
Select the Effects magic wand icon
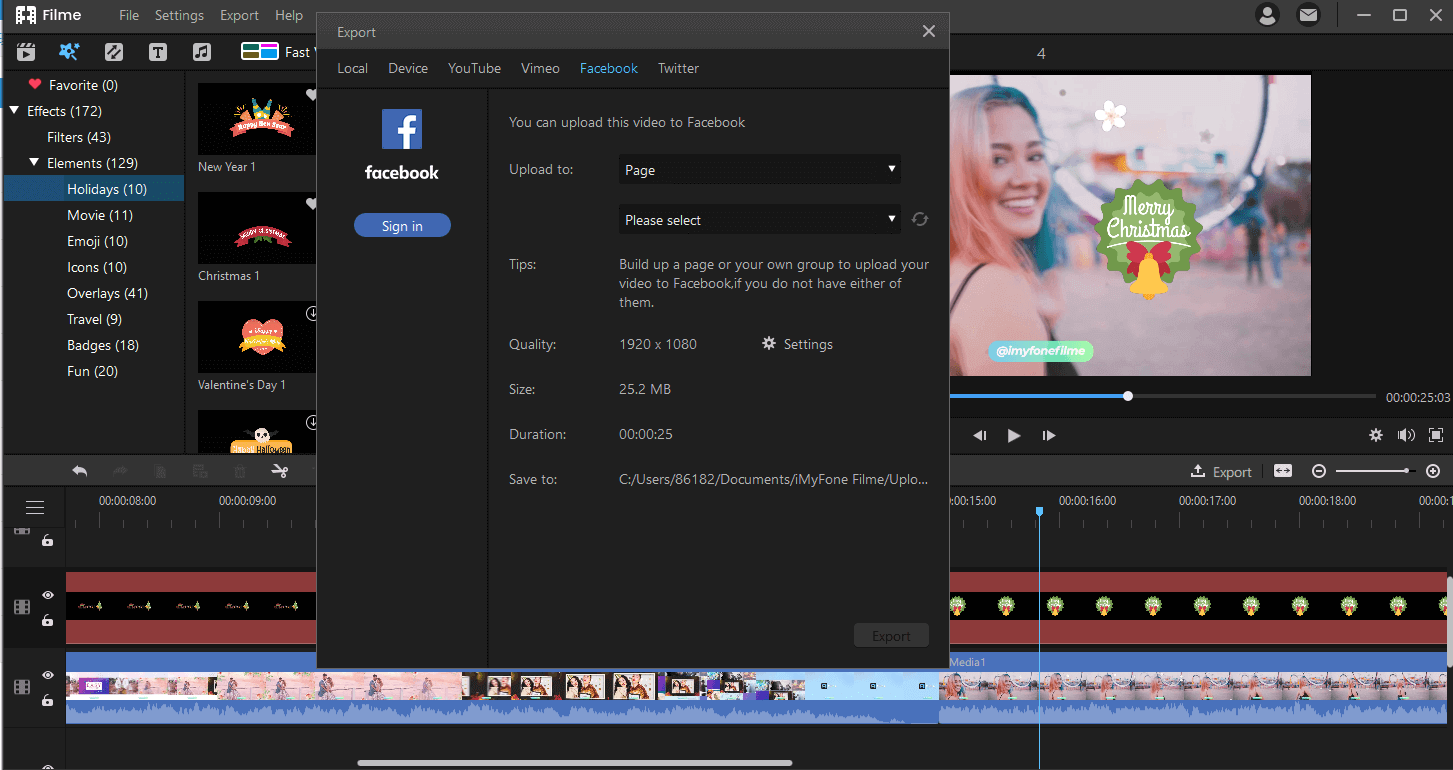tap(69, 51)
